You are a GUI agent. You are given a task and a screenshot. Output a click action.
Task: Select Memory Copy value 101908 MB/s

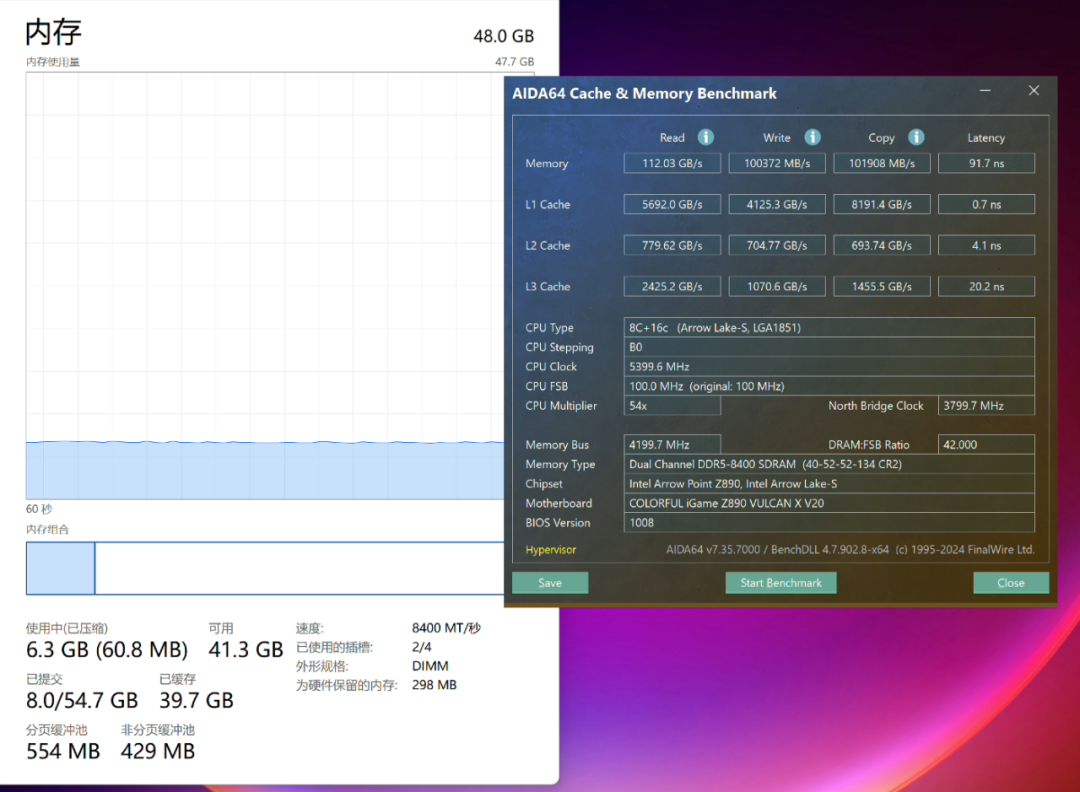click(x=882, y=163)
